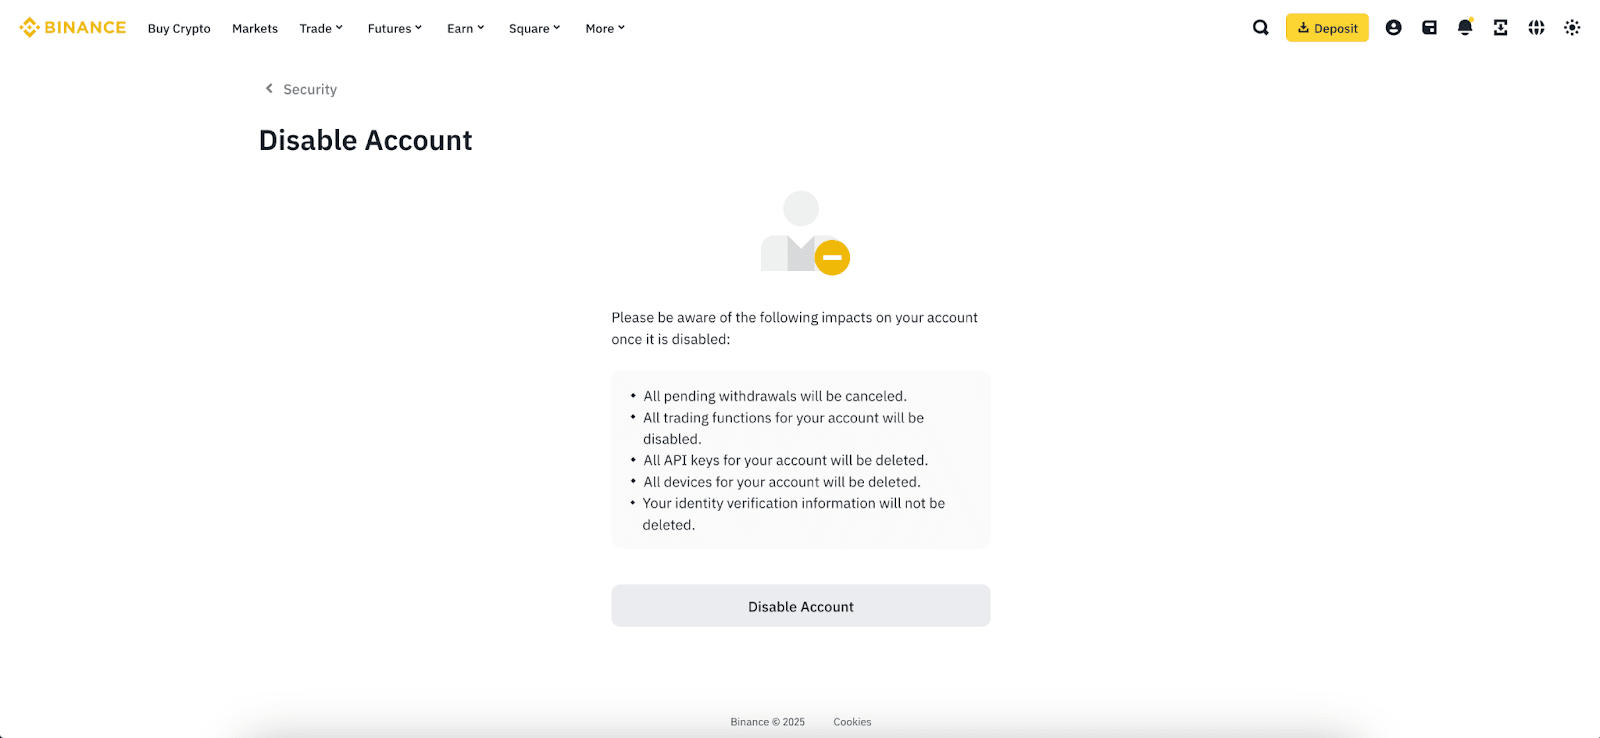Expand the Futures dropdown
This screenshot has height=738, width=1600.
(394, 28)
